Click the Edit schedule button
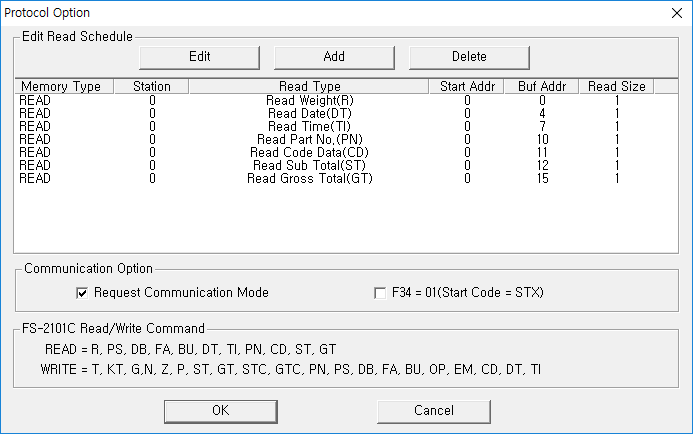This screenshot has width=693, height=434. [x=199, y=57]
